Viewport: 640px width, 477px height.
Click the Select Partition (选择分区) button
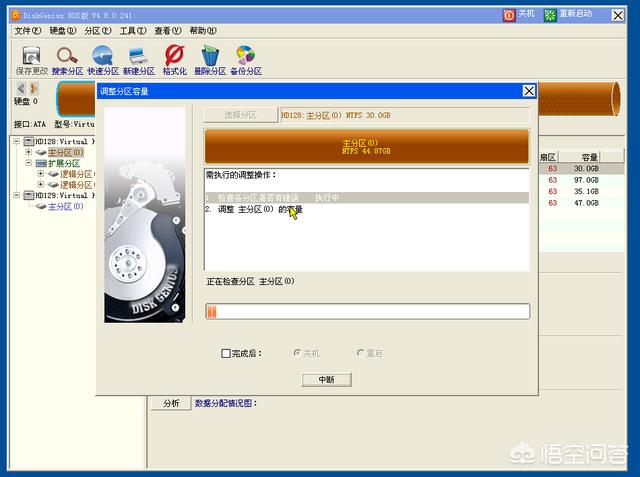(240, 115)
